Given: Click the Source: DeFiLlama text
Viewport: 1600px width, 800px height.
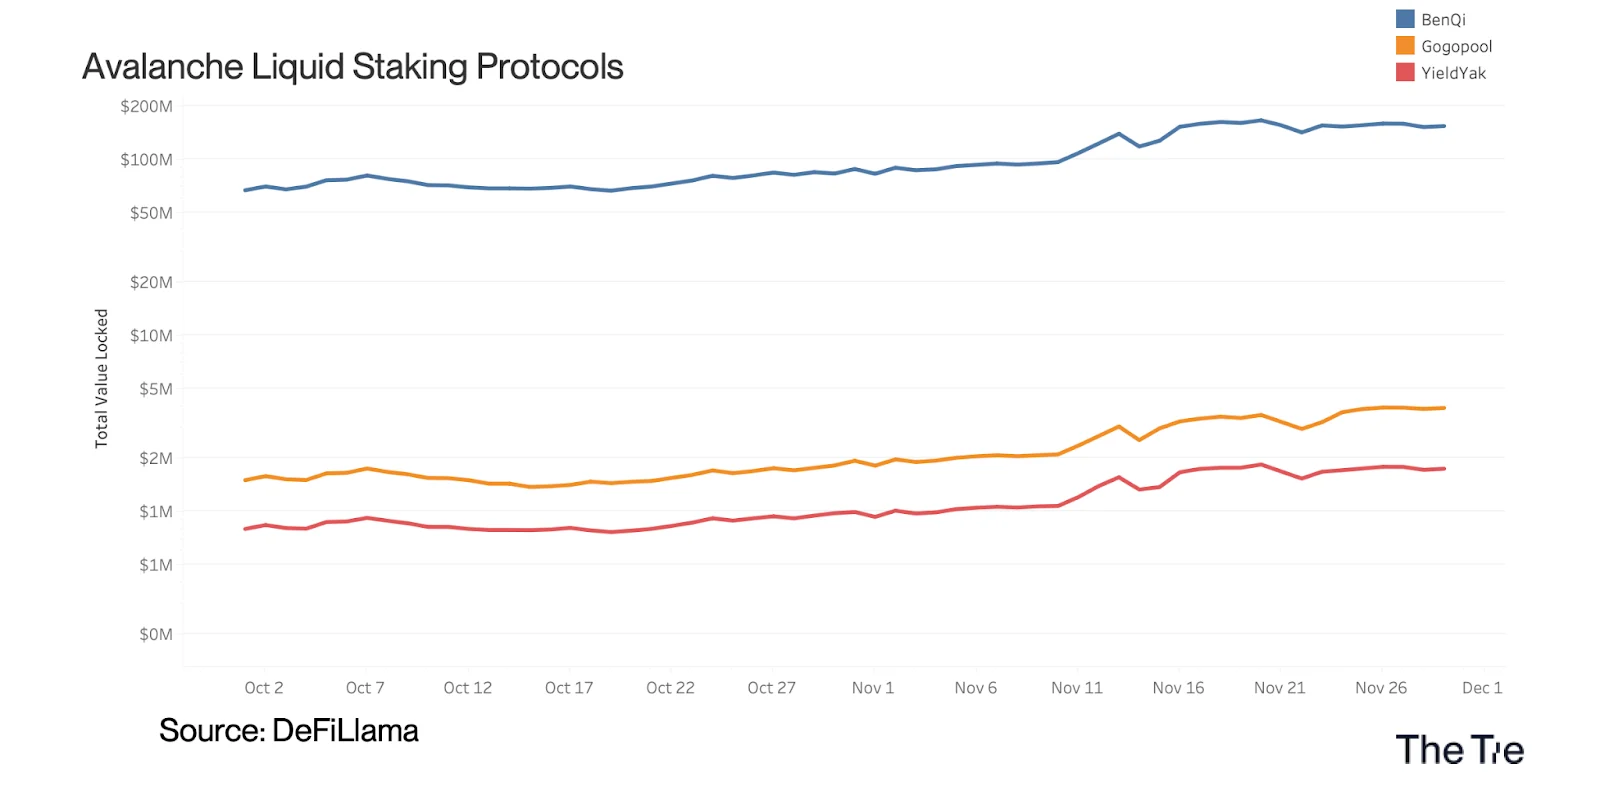Looking at the screenshot, I should 288,731.
